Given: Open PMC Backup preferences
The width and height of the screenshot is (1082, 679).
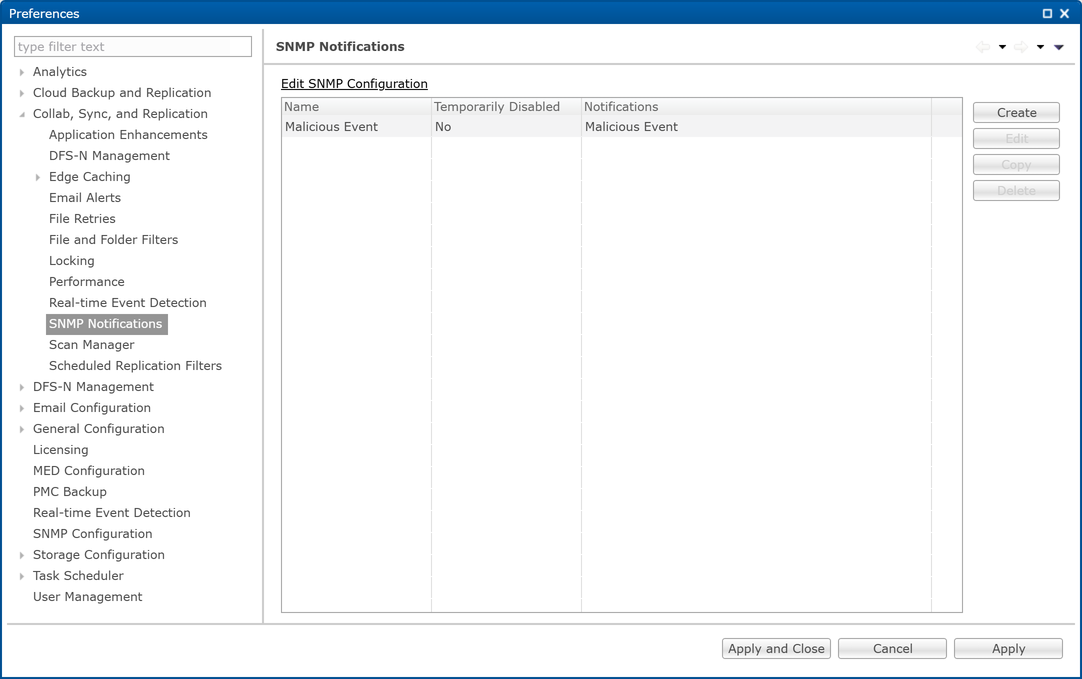Looking at the screenshot, I should [70, 492].
